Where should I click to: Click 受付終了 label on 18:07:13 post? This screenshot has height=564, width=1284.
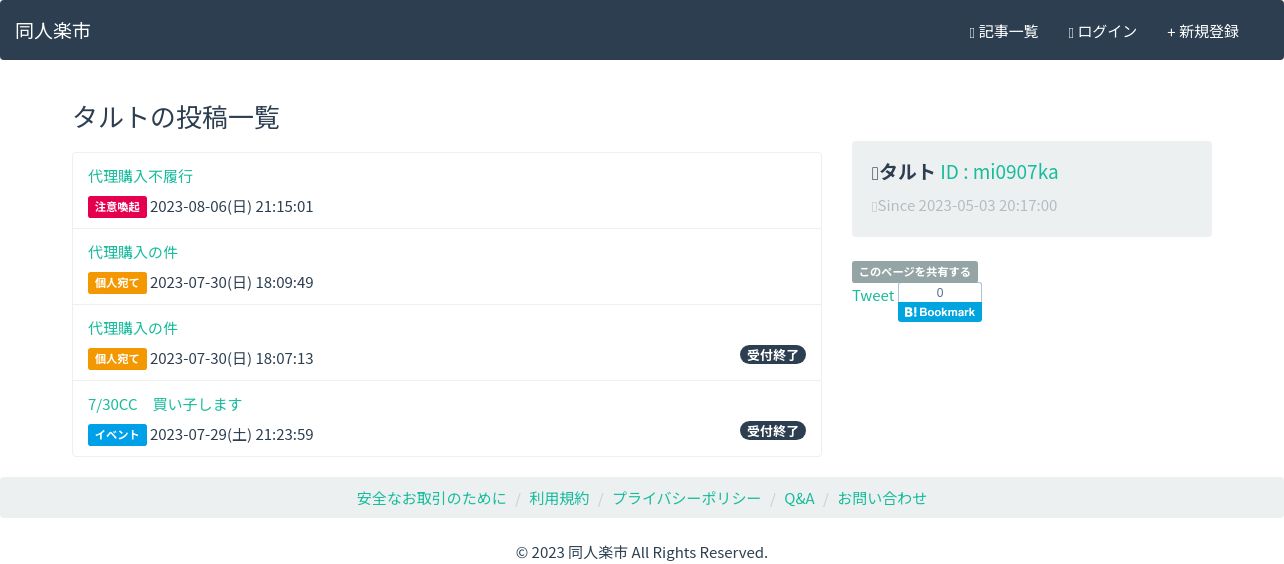click(x=773, y=355)
